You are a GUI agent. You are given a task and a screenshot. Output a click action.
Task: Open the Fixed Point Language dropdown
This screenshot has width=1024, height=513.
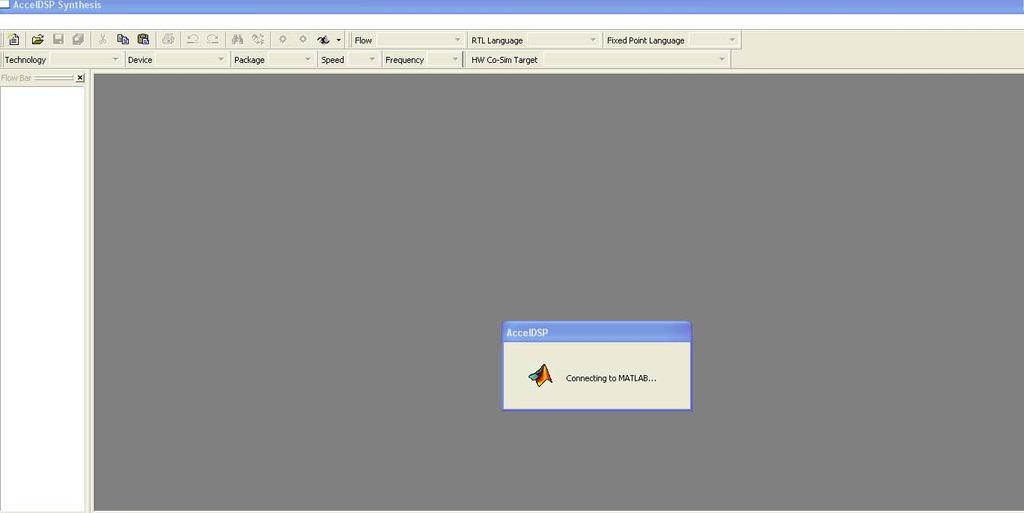coord(713,40)
